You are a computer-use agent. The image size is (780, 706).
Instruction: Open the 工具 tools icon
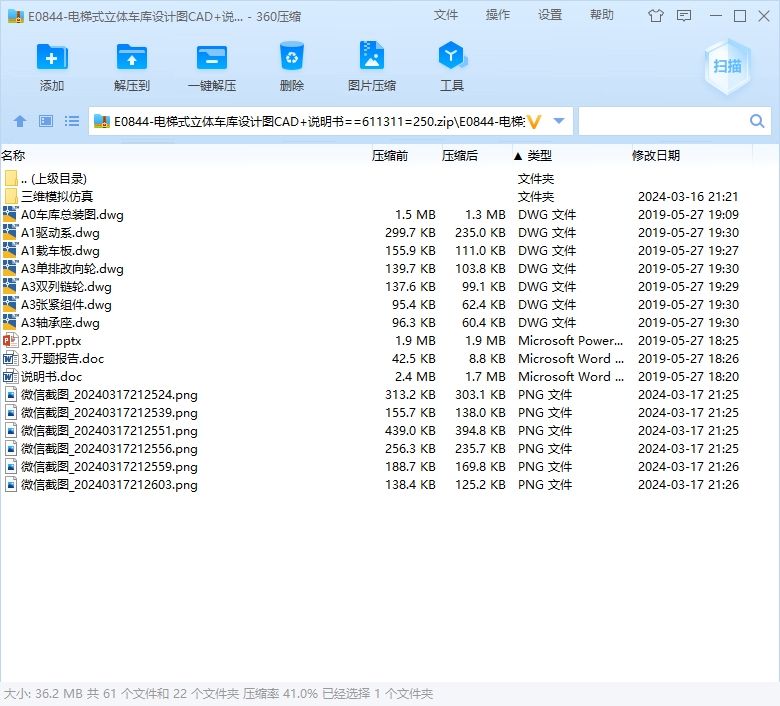[x=452, y=56]
